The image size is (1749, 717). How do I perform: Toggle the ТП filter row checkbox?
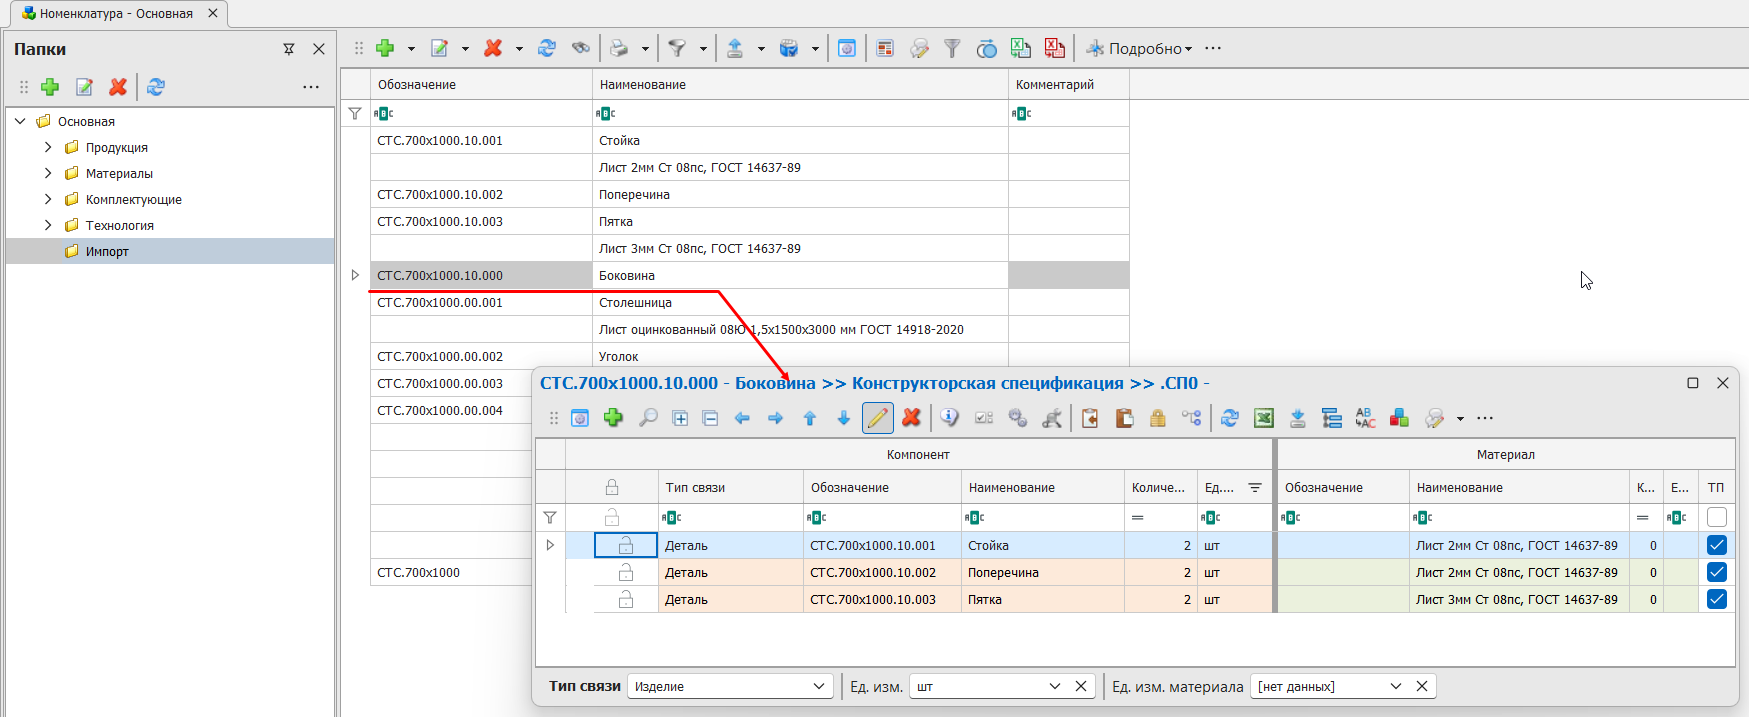(1716, 517)
